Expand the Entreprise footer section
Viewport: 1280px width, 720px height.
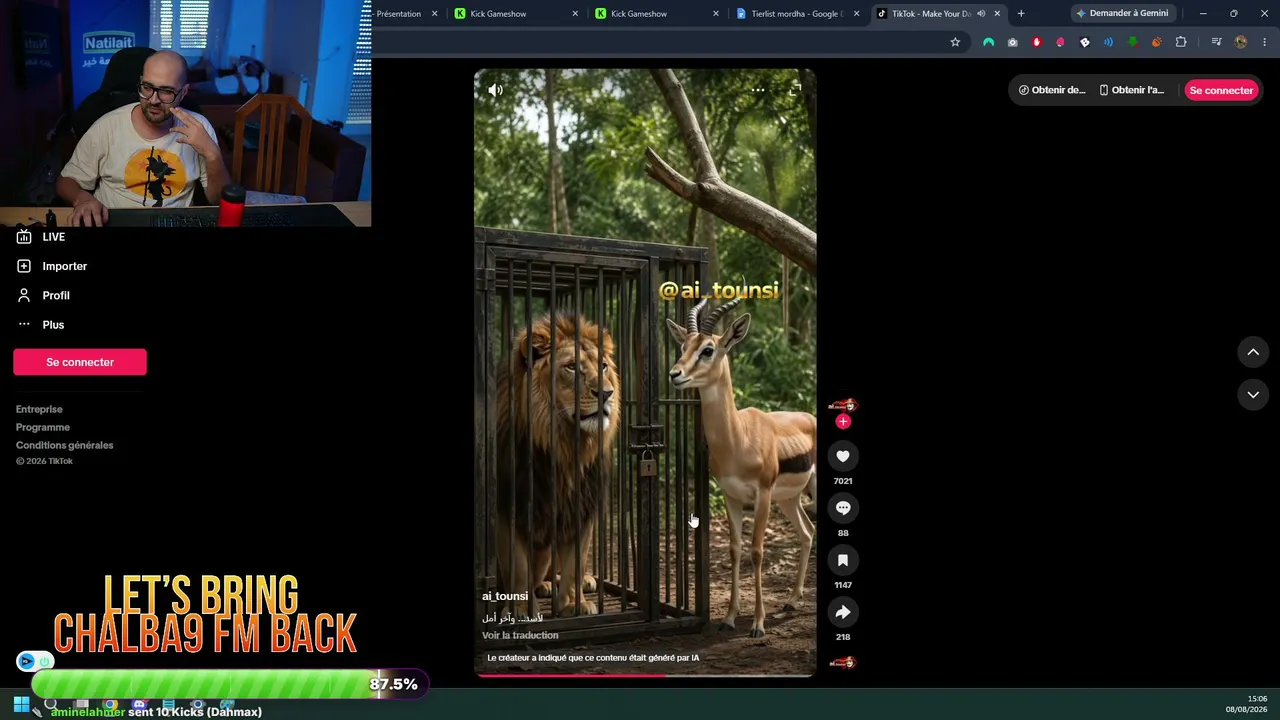pyautogui.click(x=39, y=409)
